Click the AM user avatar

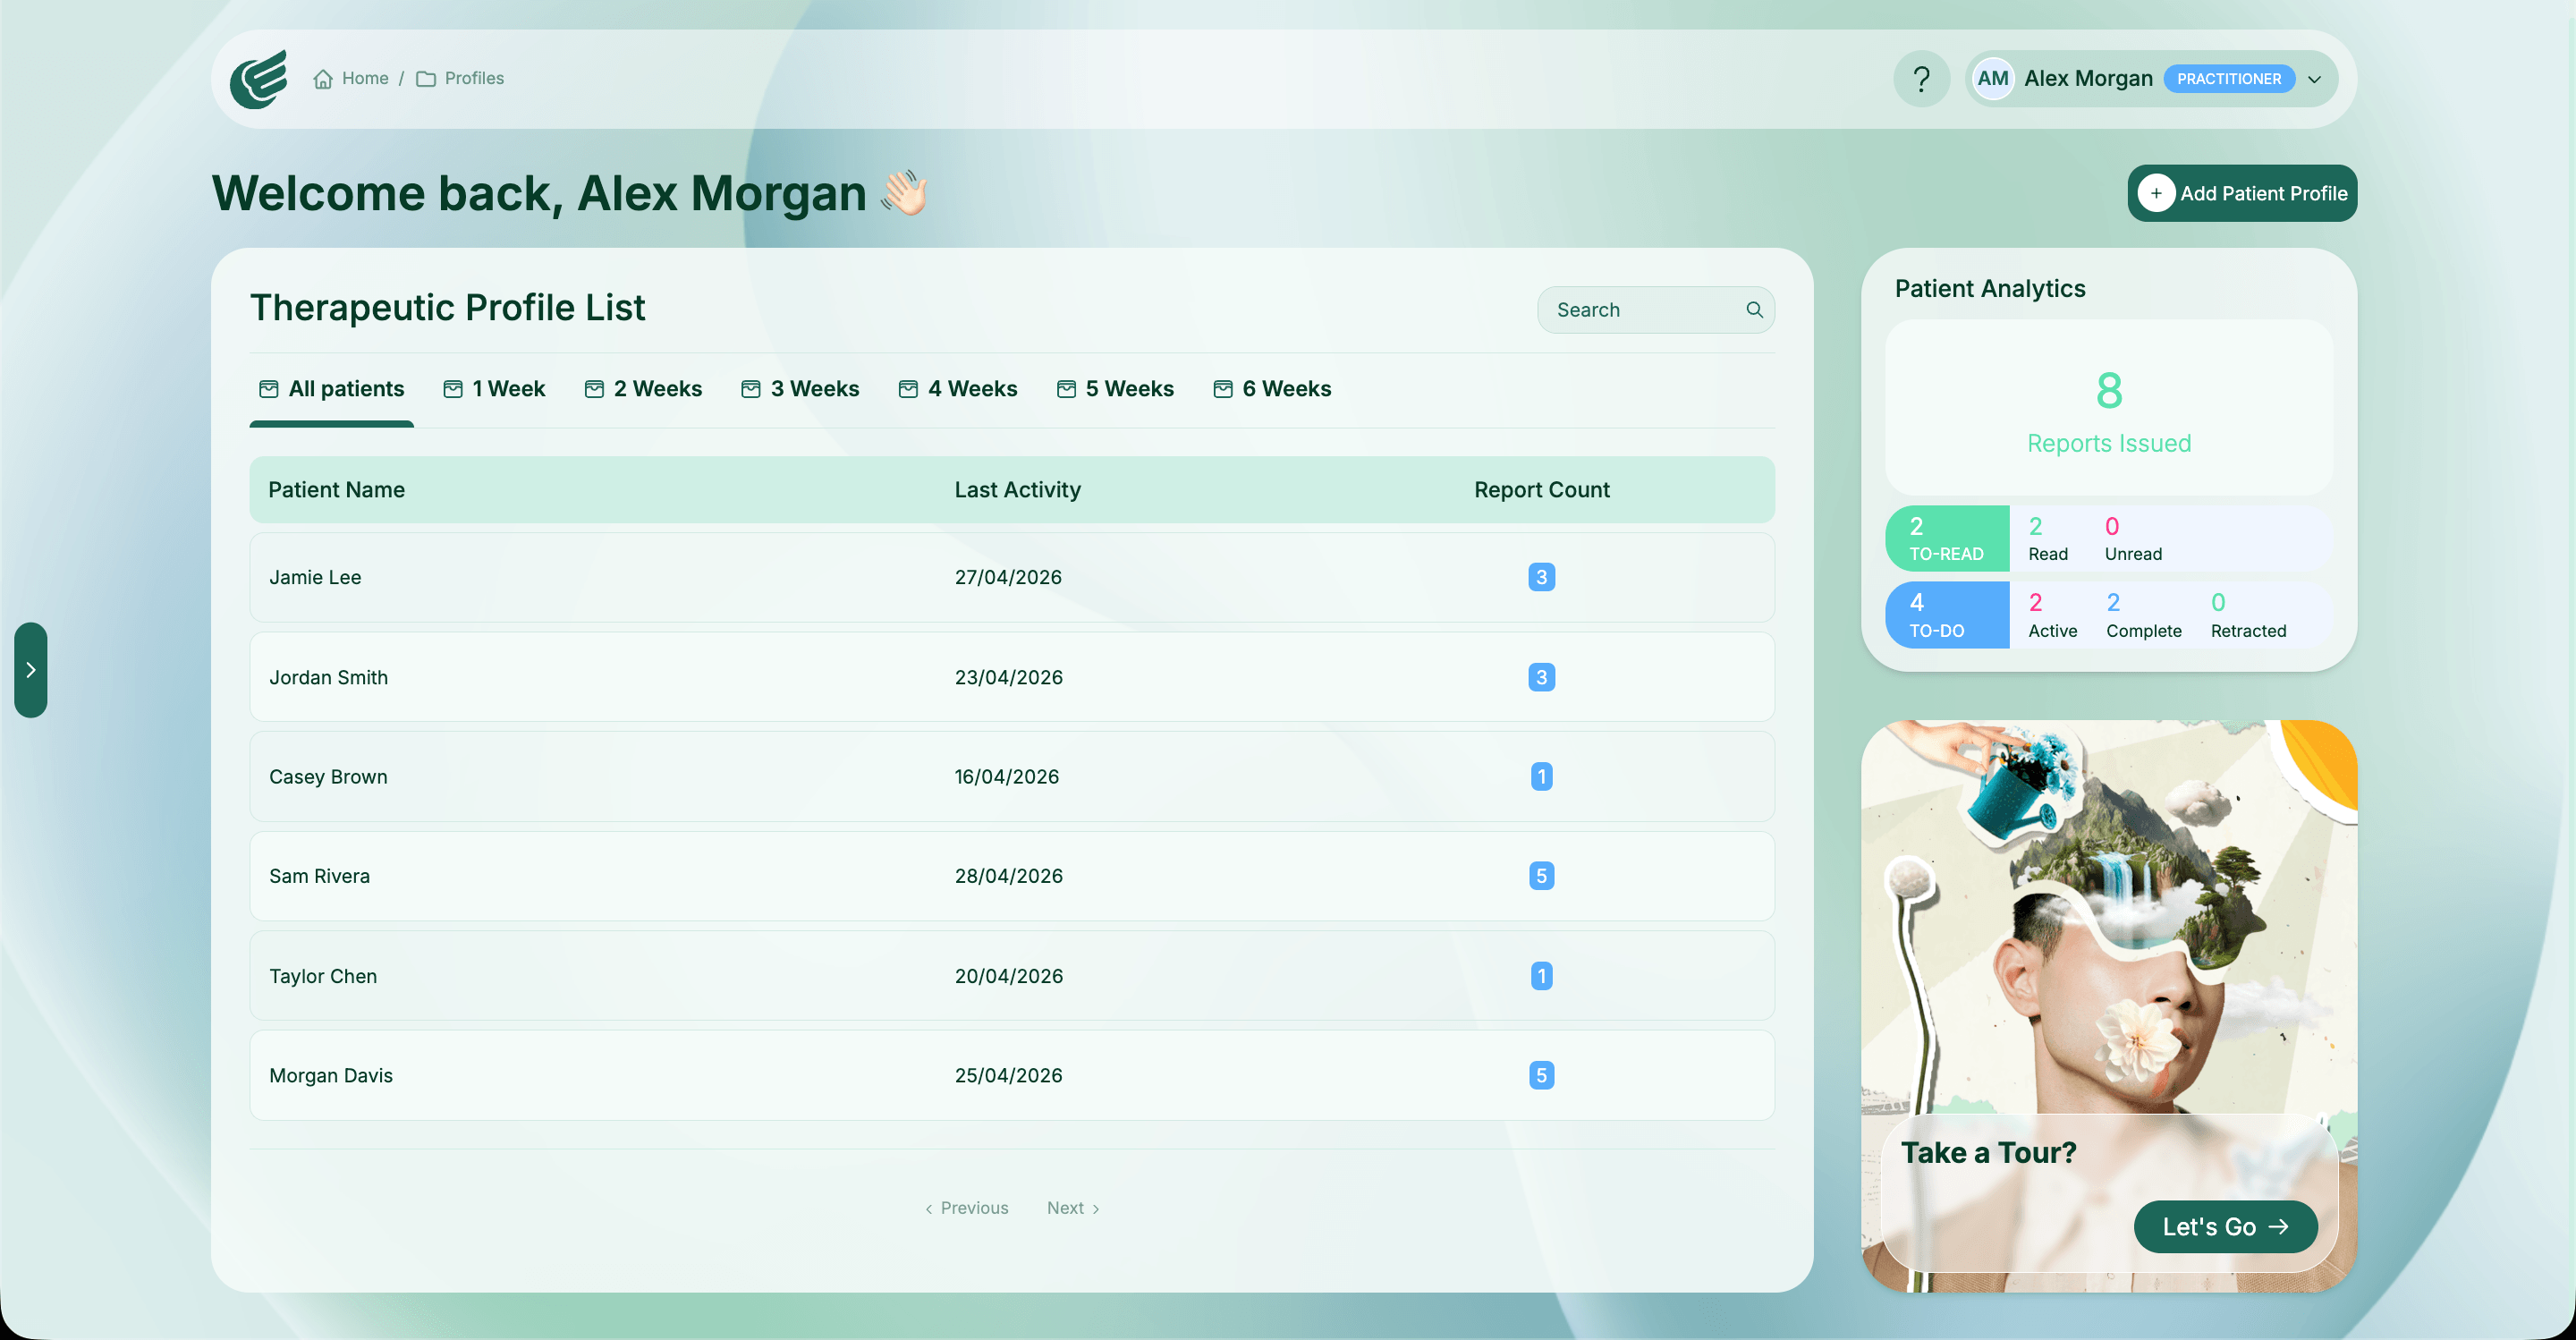[1993, 79]
